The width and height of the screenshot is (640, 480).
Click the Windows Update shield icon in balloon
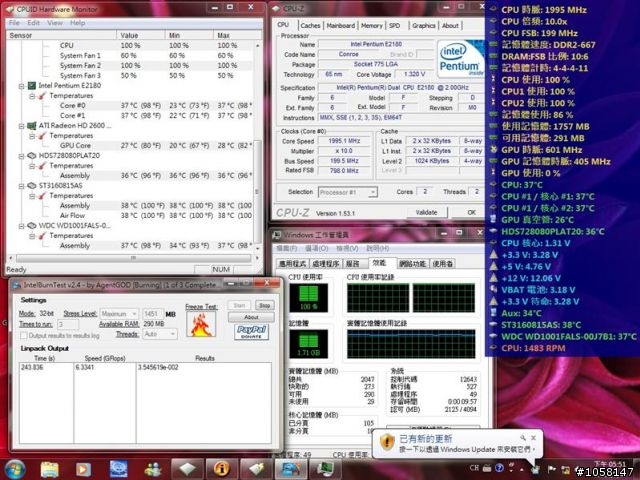pyautogui.click(x=387, y=442)
